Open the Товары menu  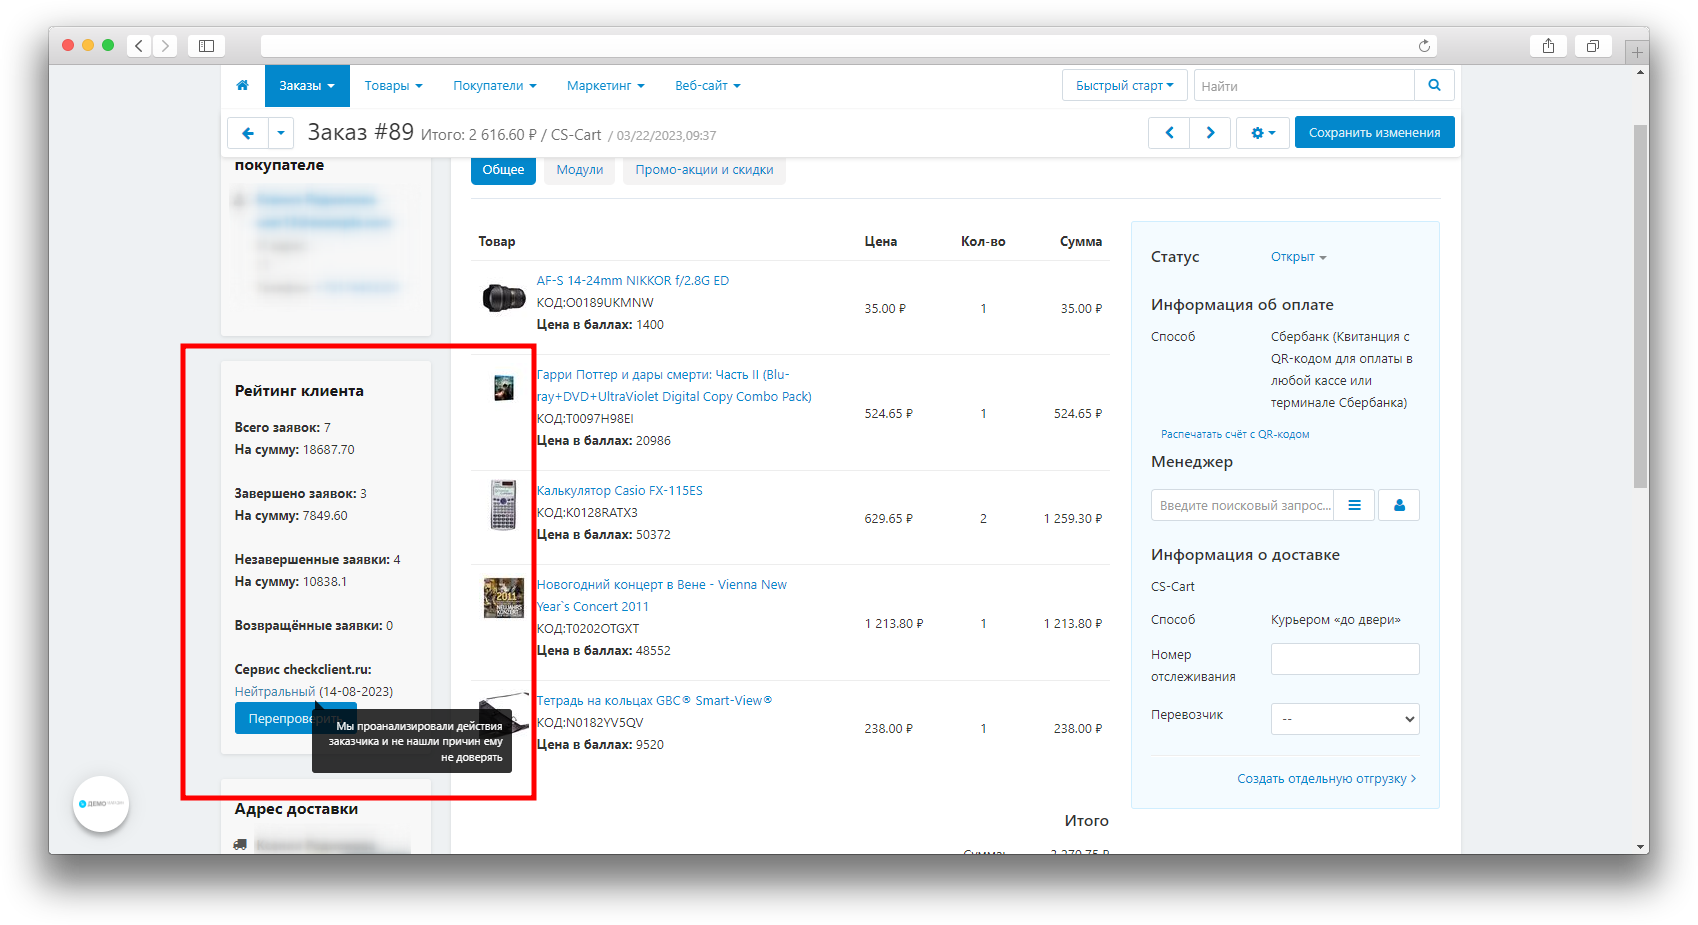click(393, 86)
